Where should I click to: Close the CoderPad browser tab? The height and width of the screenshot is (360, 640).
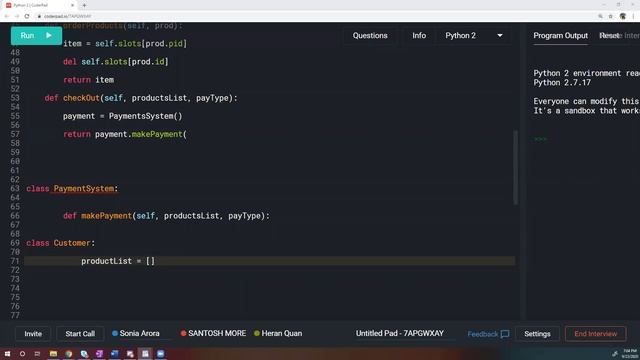[x=72, y=5]
